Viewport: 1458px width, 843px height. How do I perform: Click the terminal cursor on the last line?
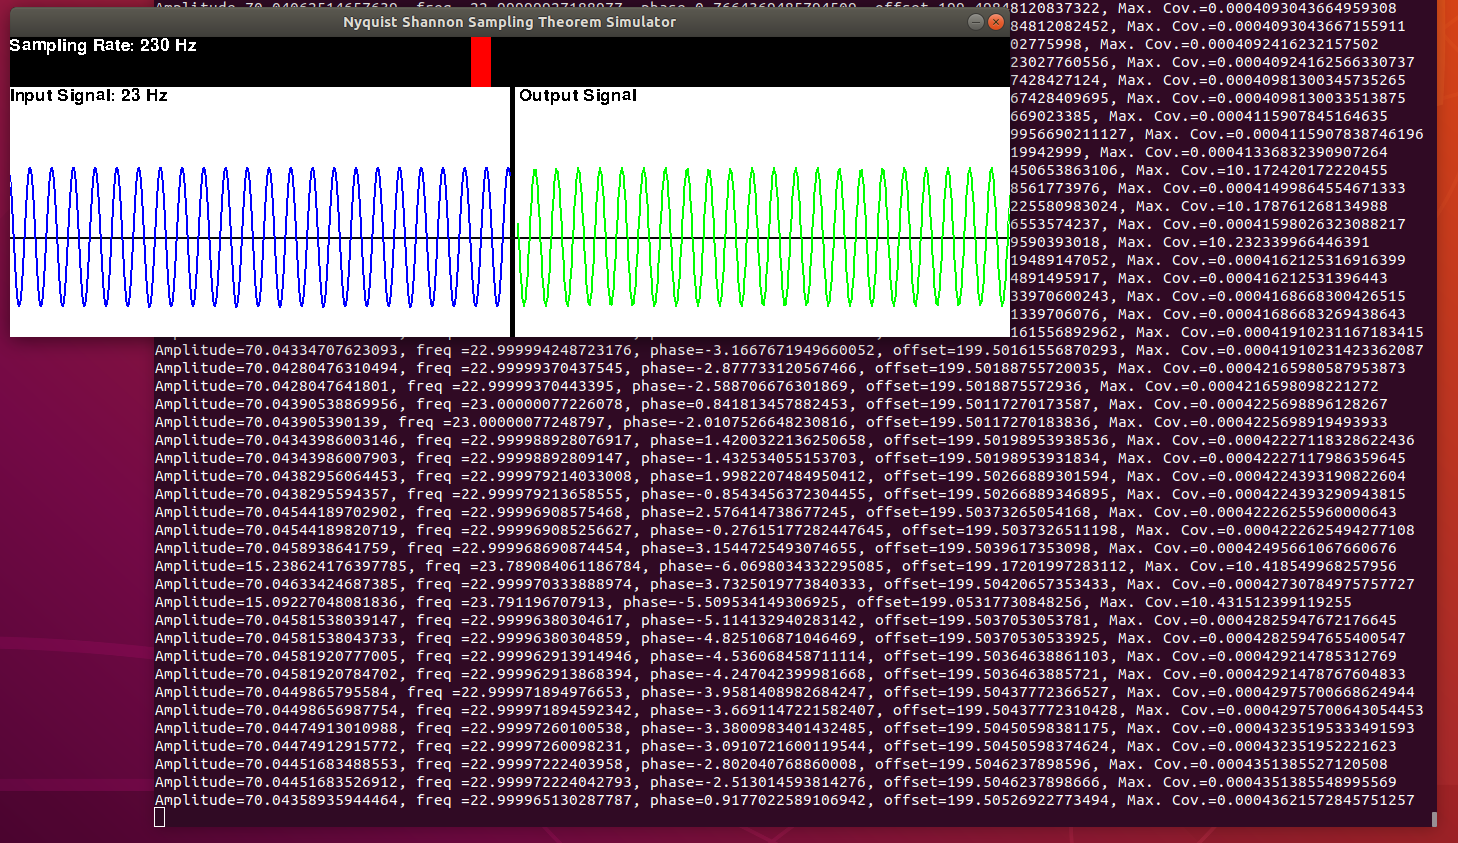159,818
